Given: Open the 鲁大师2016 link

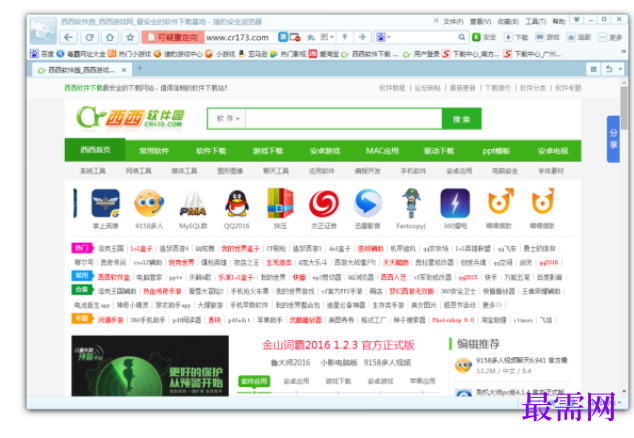Looking at the screenshot, I should (x=290, y=362).
